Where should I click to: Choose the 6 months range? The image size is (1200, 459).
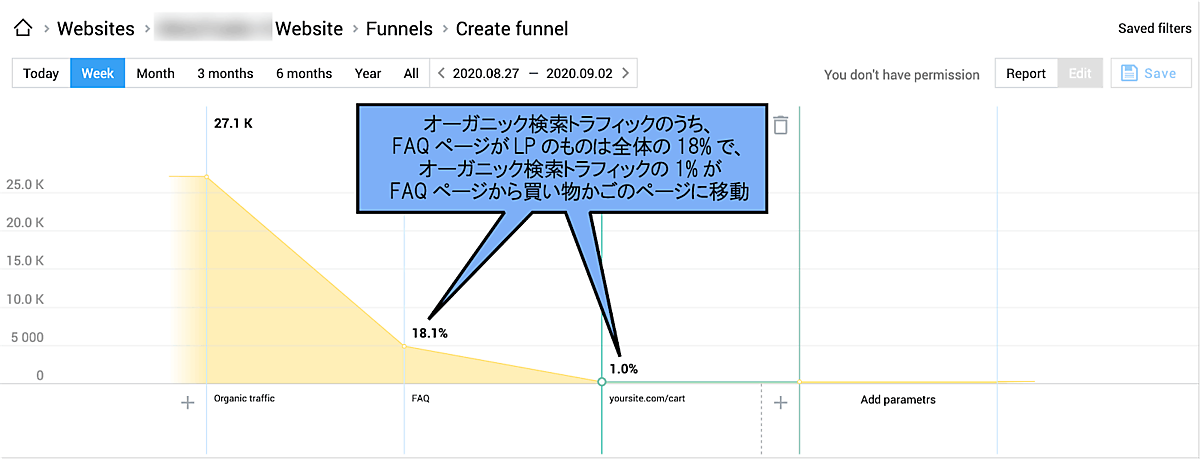click(x=304, y=73)
